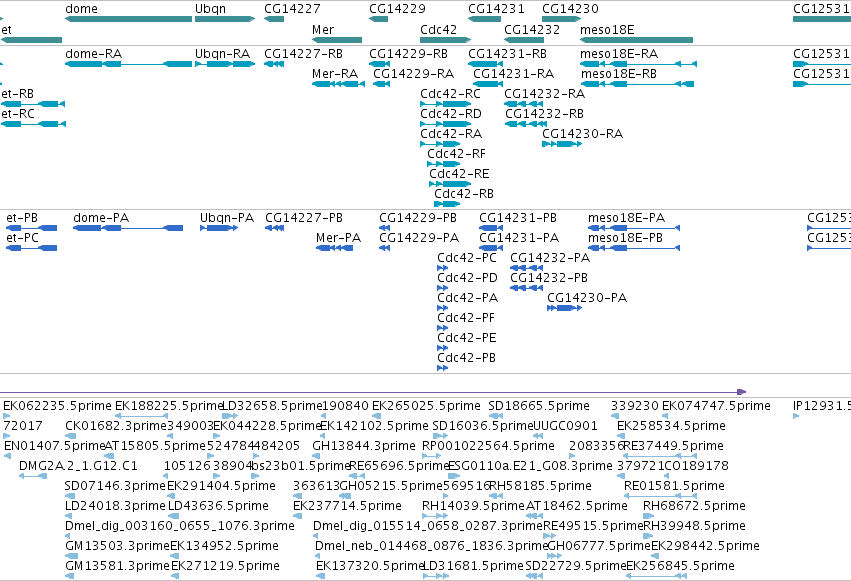
Task: Select the Cdc42-RB transcript
Action: click(x=447, y=205)
